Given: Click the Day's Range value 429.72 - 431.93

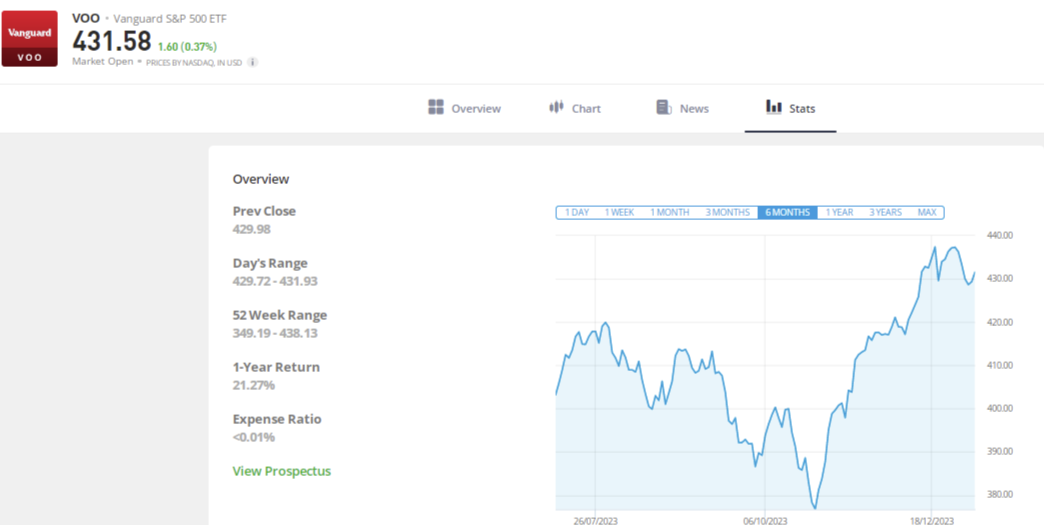Looking at the screenshot, I should pos(275,281).
